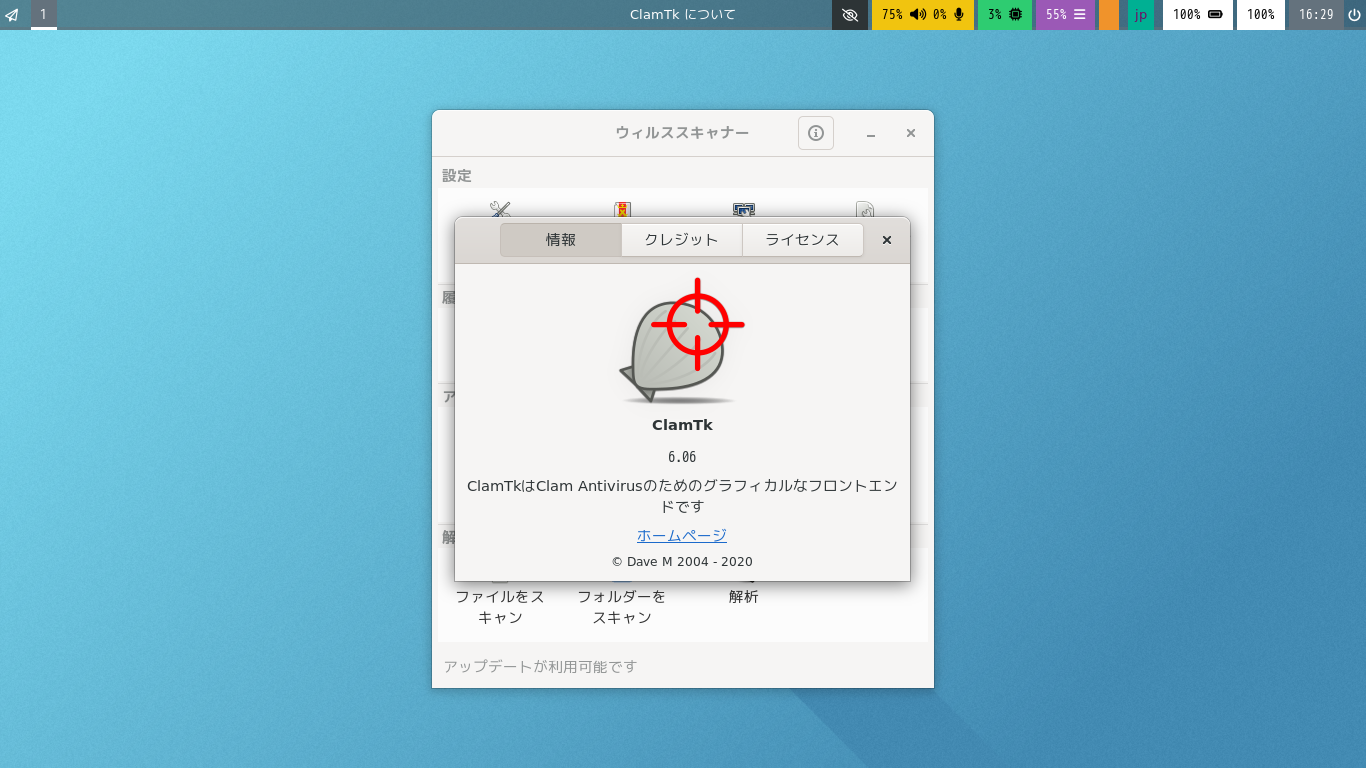Screen dimensions: 1366x768
Task: Click the microphone icon in top bar
Action: (x=959, y=15)
